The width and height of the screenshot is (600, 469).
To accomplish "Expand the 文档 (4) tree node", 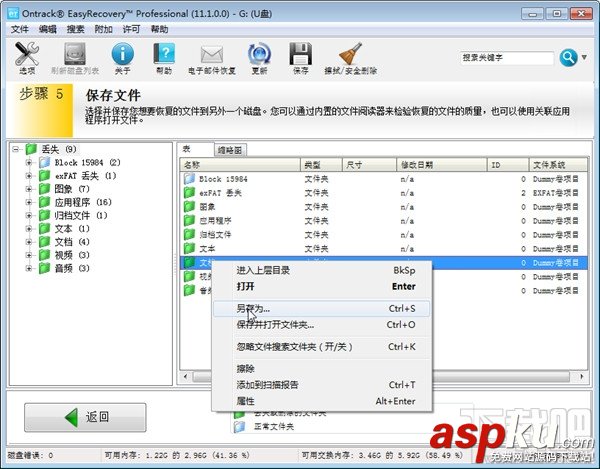I will (x=29, y=242).
